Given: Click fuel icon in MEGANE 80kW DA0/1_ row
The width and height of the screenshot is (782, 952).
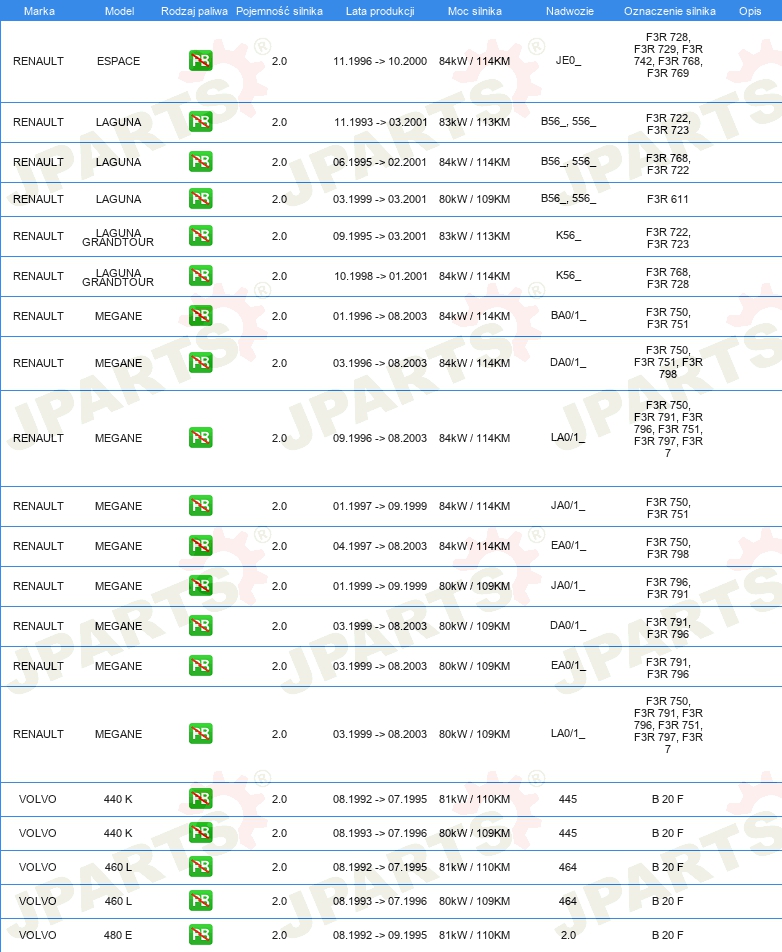Looking at the screenshot, I should [200, 626].
